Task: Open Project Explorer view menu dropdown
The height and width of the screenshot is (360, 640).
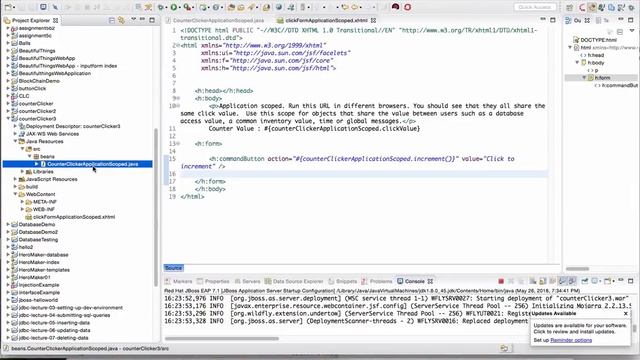Action: point(133,20)
